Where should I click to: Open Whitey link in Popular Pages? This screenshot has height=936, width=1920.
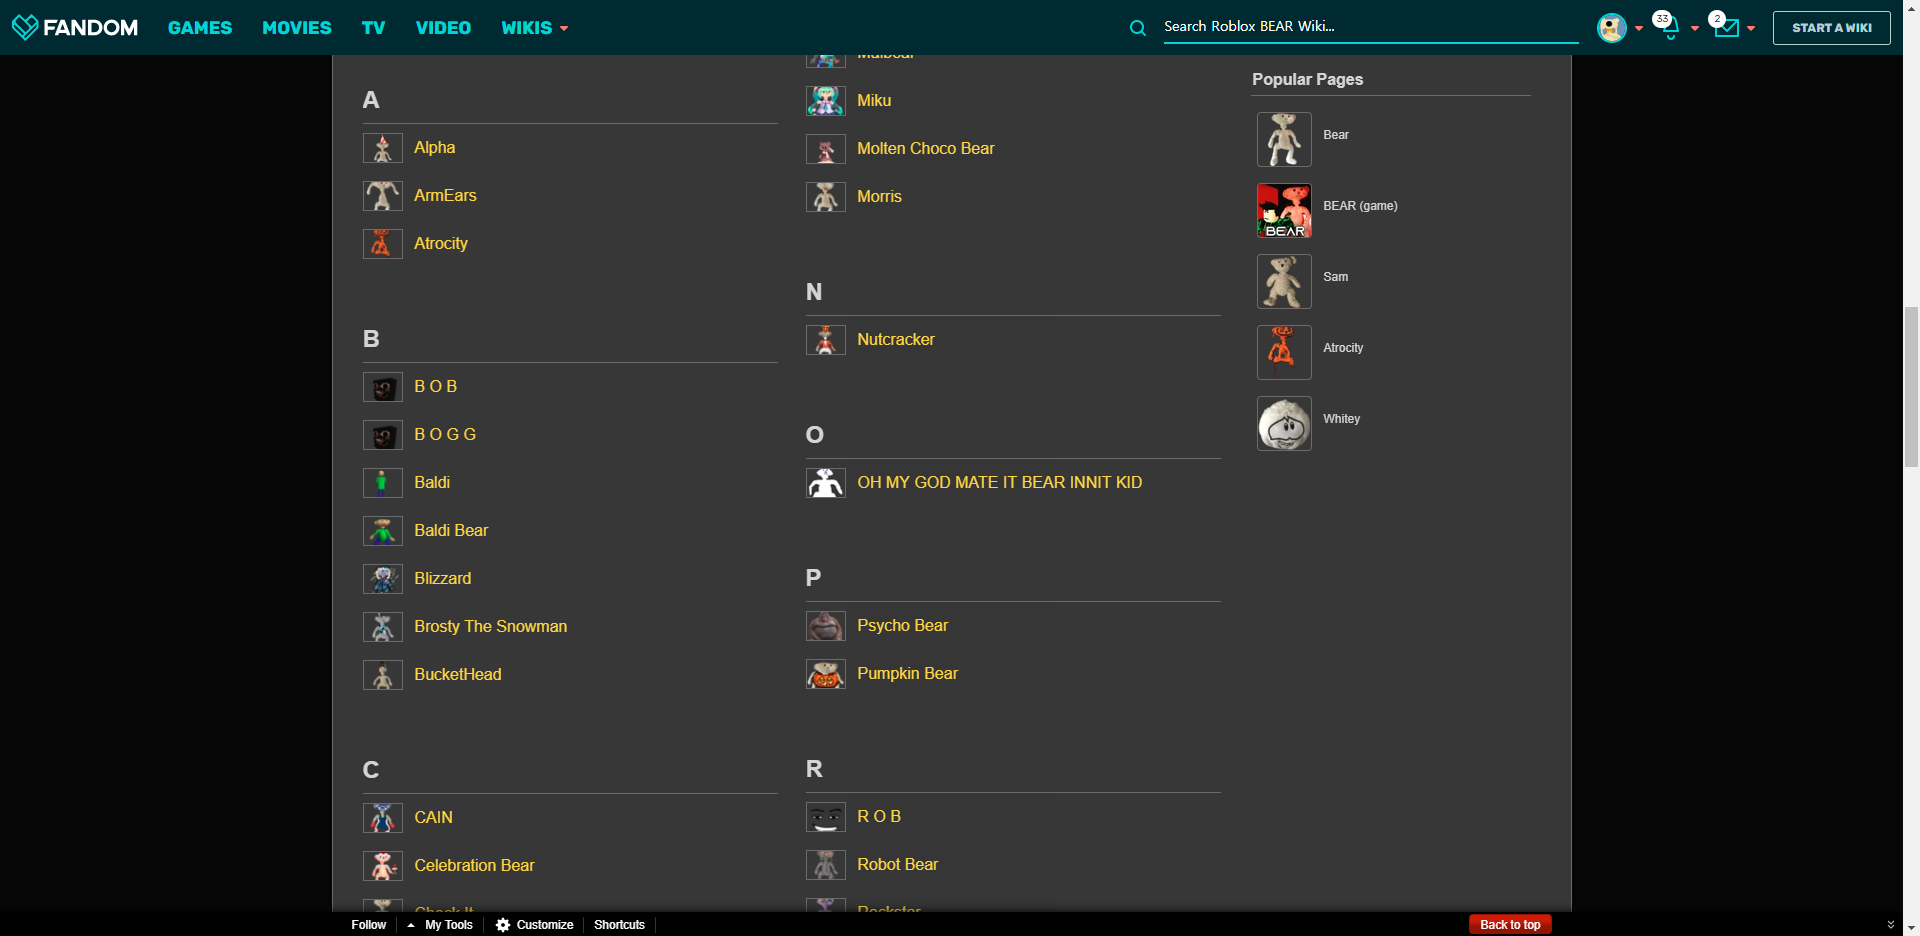[x=1342, y=419]
